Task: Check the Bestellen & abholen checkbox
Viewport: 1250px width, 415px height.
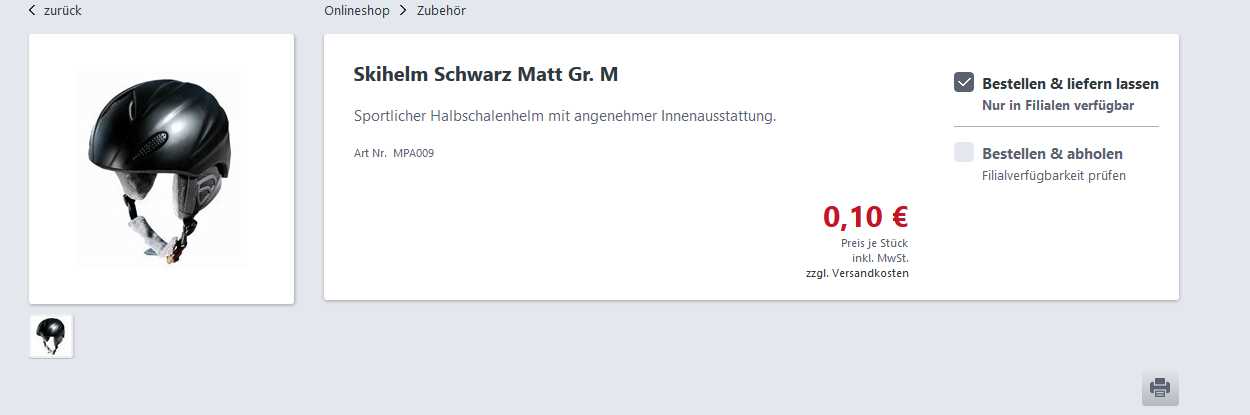Action: coord(964,152)
